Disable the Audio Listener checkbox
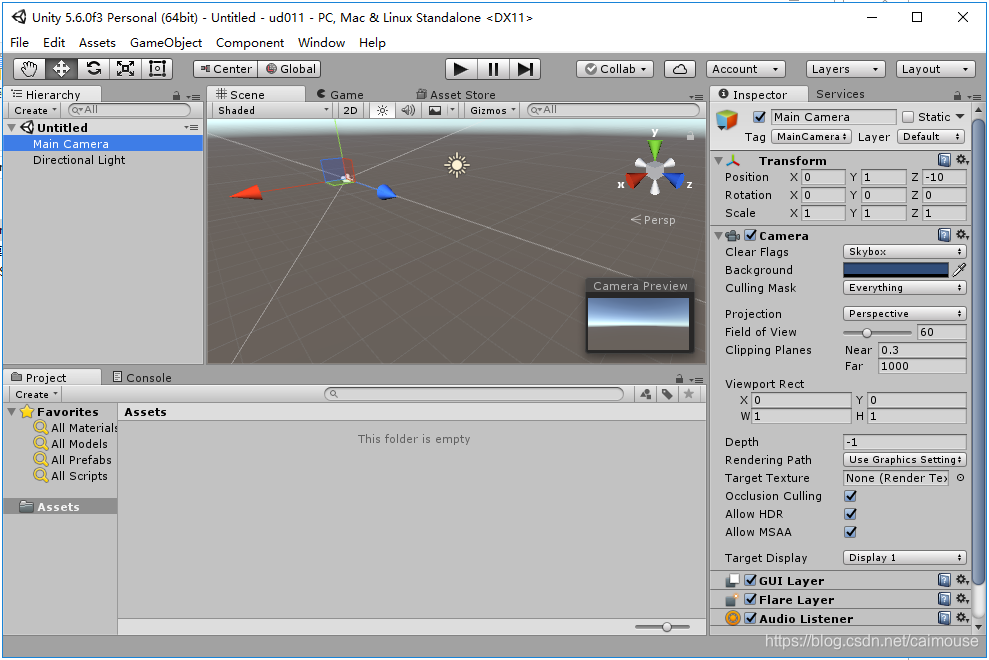Image resolution: width=989 pixels, height=660 pixels. (751, 618)
